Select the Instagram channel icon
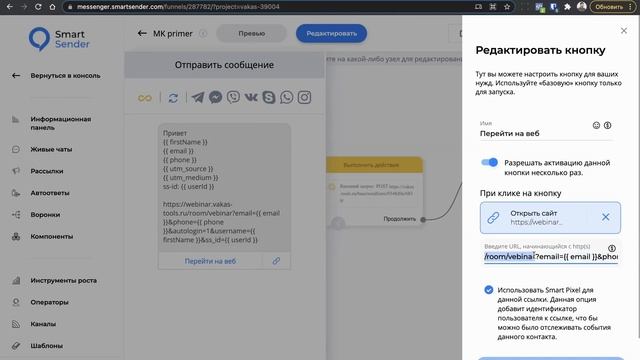Screen dimensions: 640x360 tap(304, 97)
